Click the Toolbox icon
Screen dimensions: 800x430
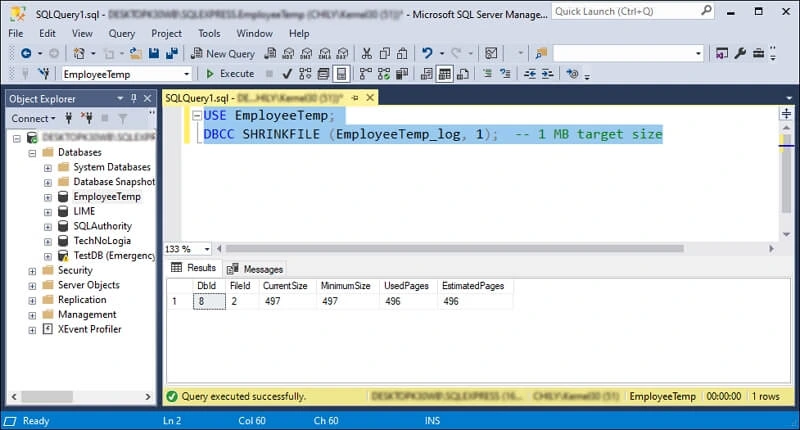click(758, 53)
